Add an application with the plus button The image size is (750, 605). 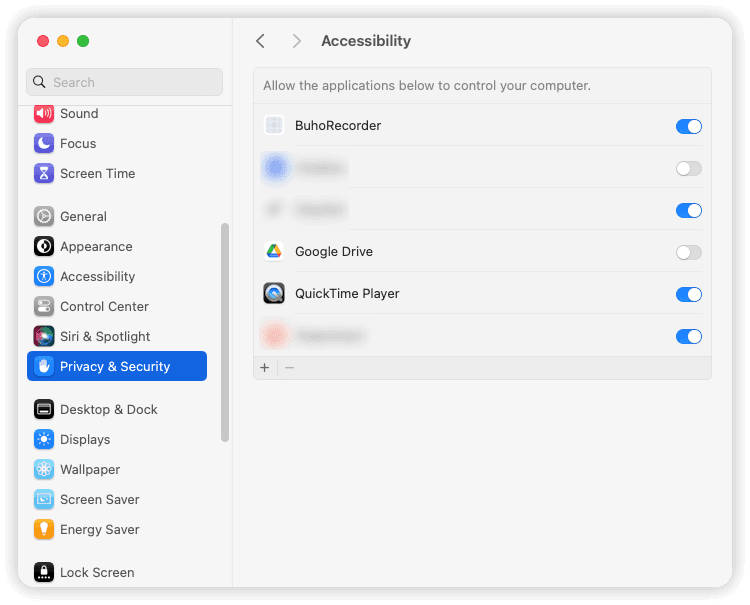[x=265, y=368]
